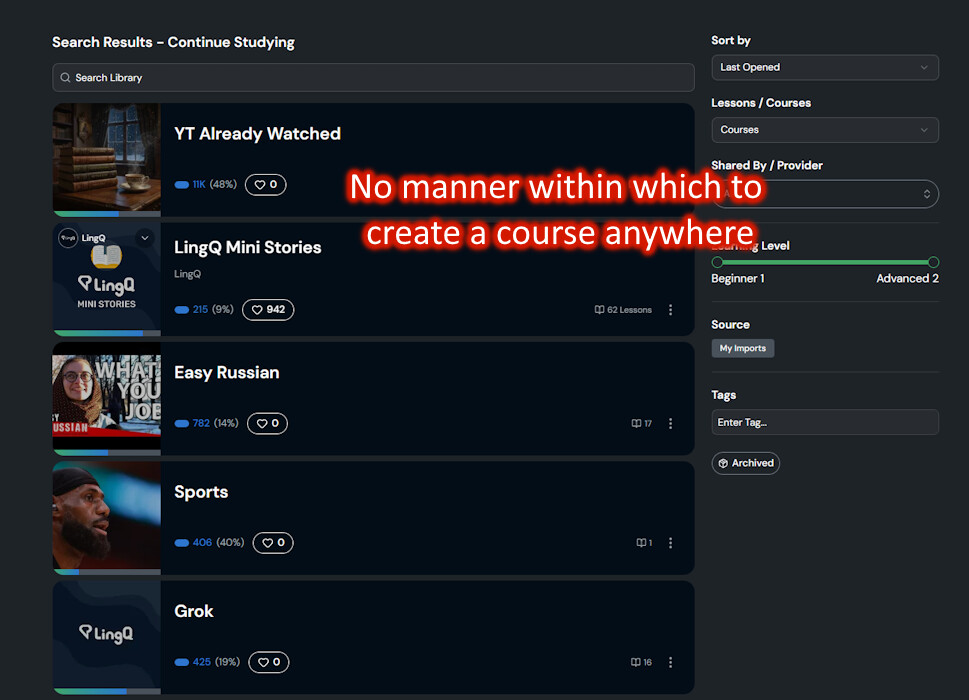Viewport: 969px width, 700px height.
Task: Open the Grok course three-dot menu
Action: pyautogui.click(x=671, y=662)
